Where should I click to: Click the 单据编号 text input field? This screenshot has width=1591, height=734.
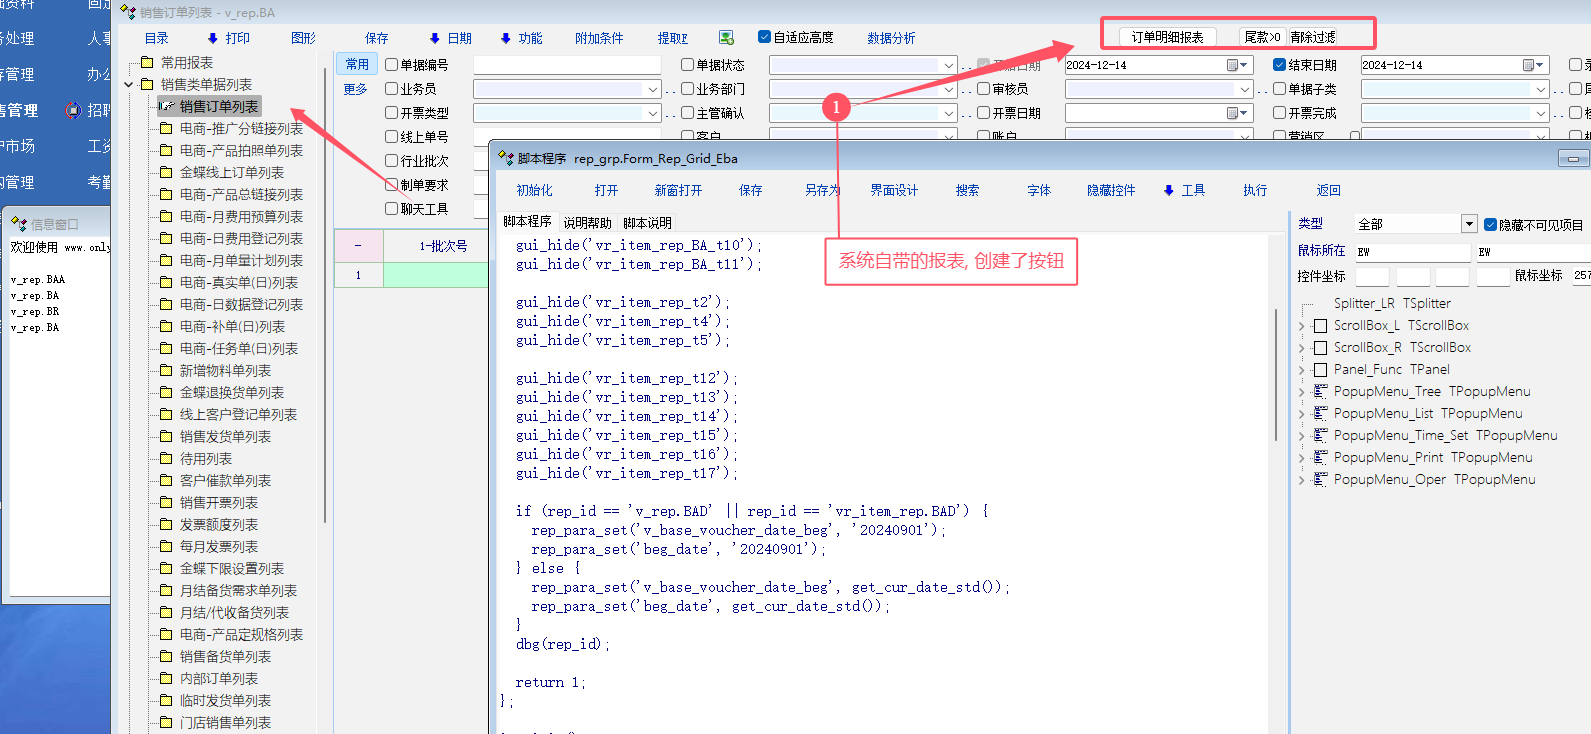(x=567, y=65)
